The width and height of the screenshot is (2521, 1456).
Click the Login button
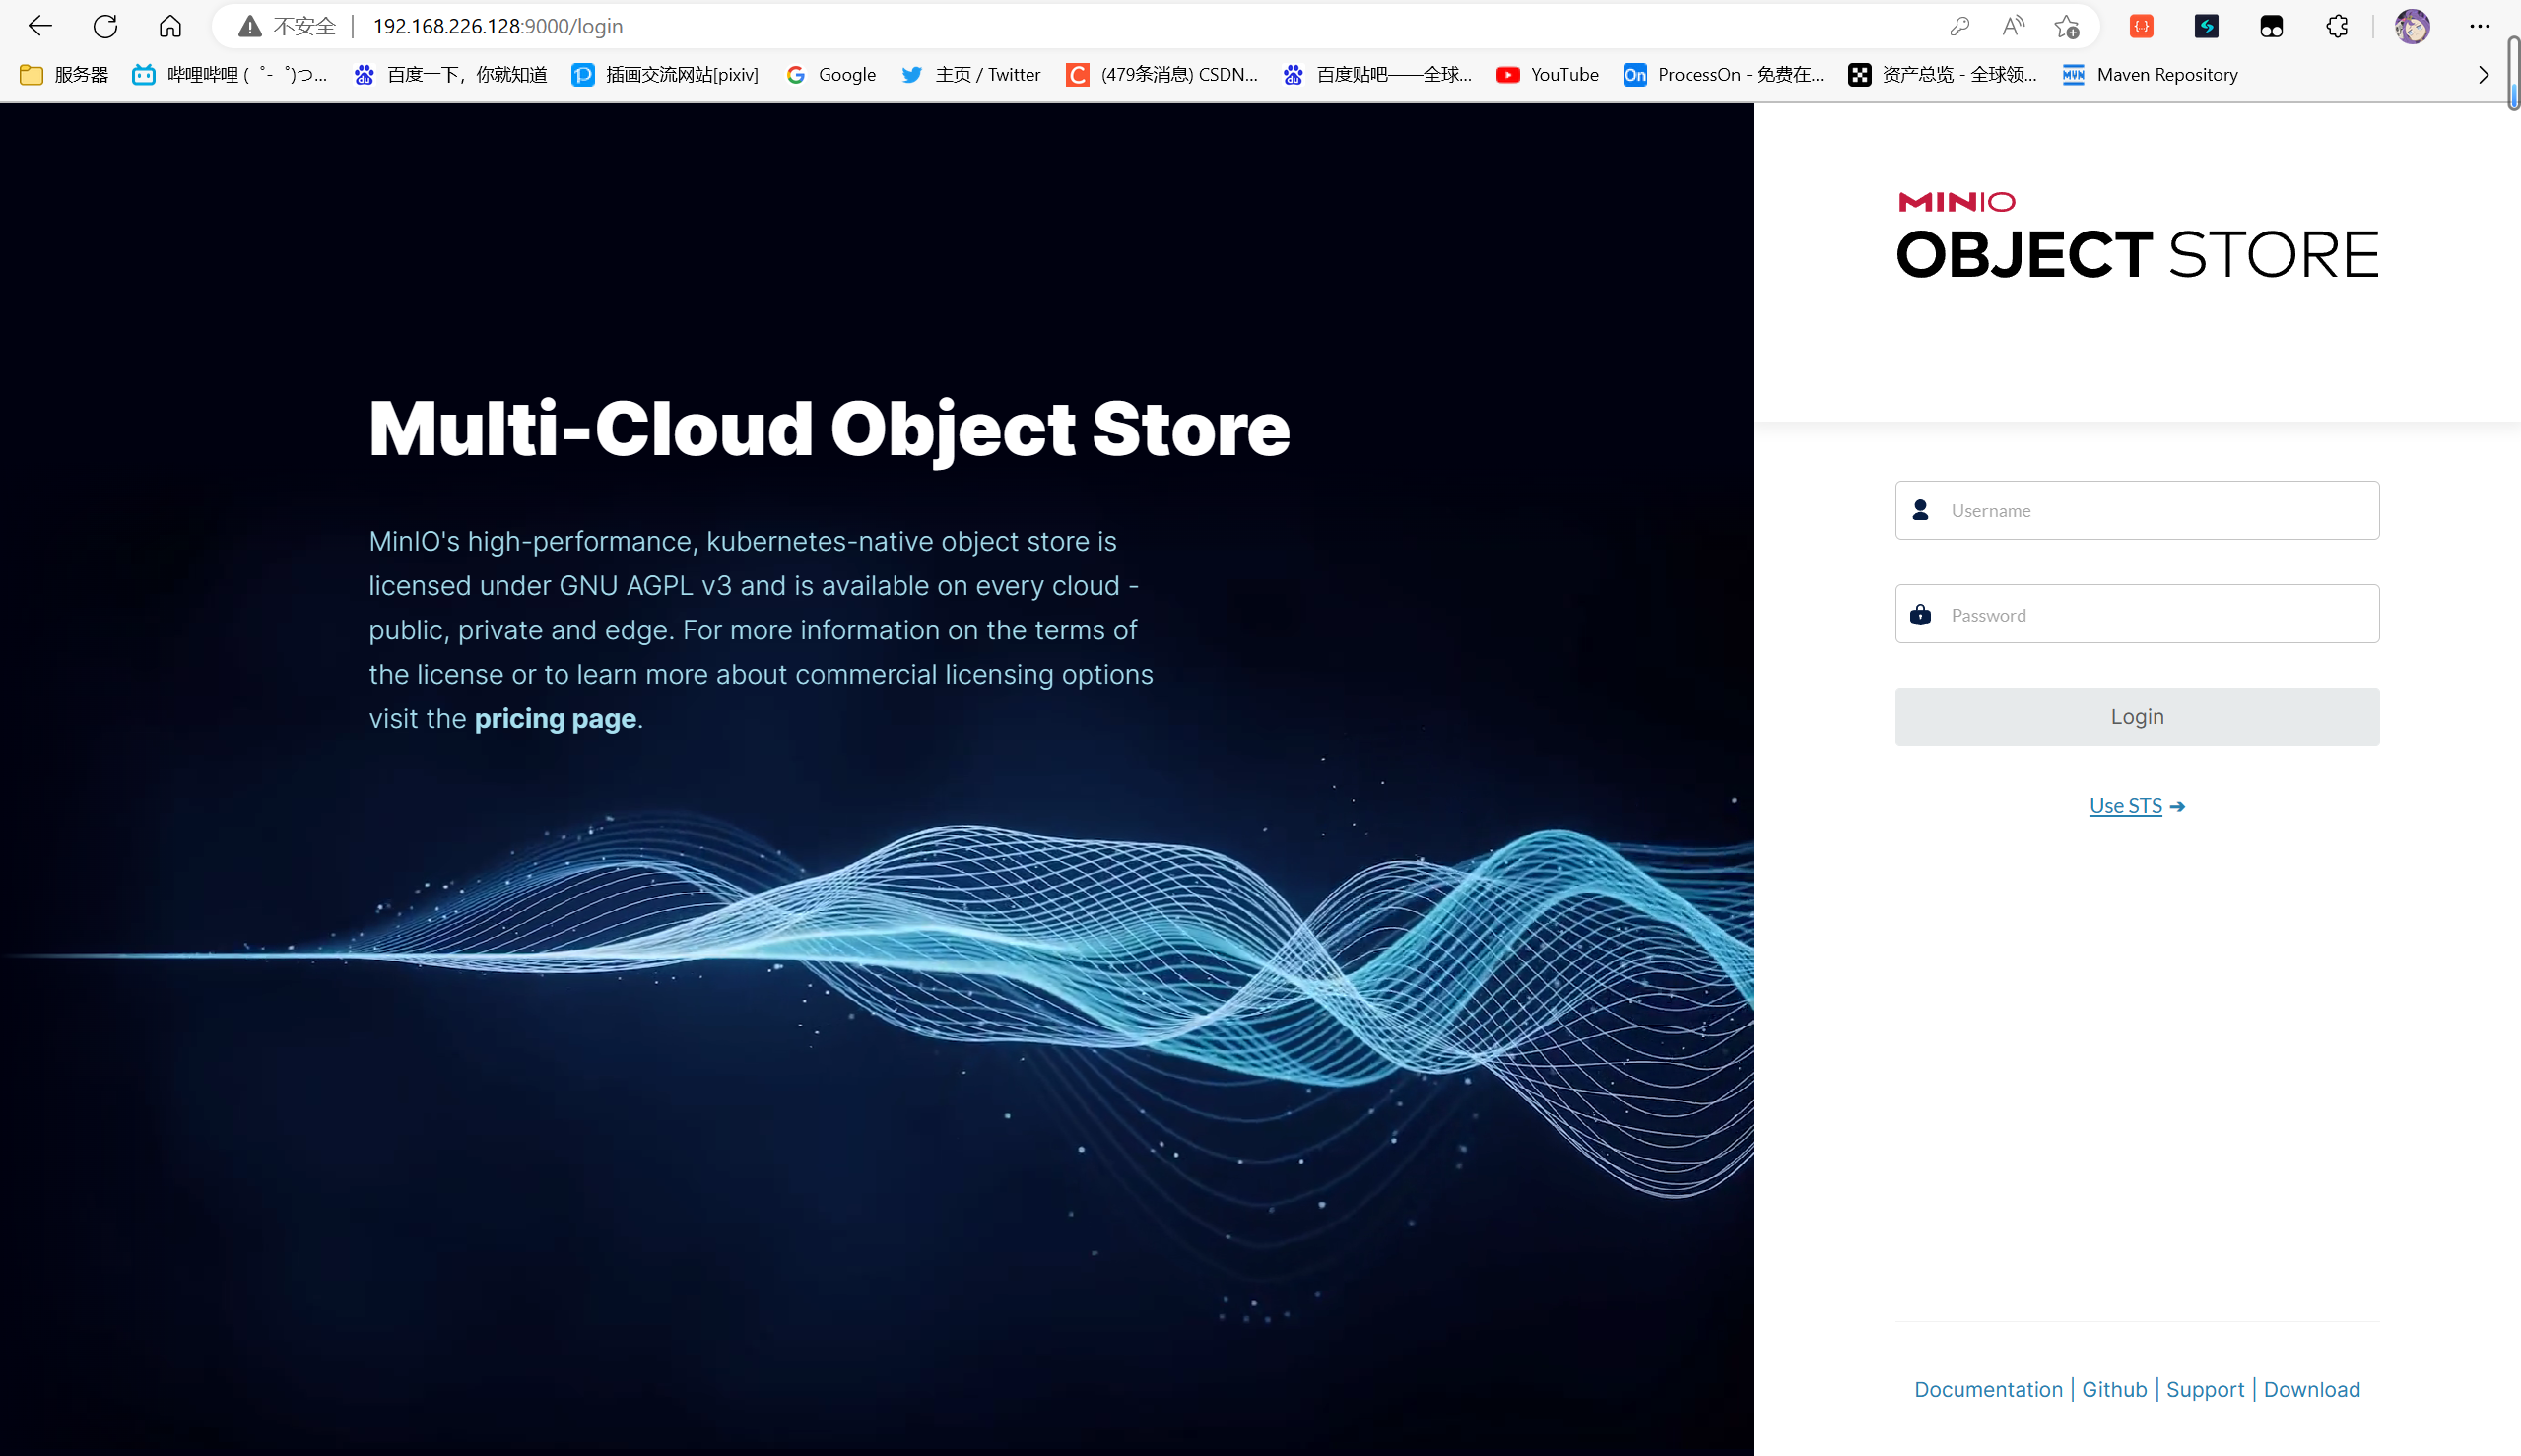coord(2136,716)
